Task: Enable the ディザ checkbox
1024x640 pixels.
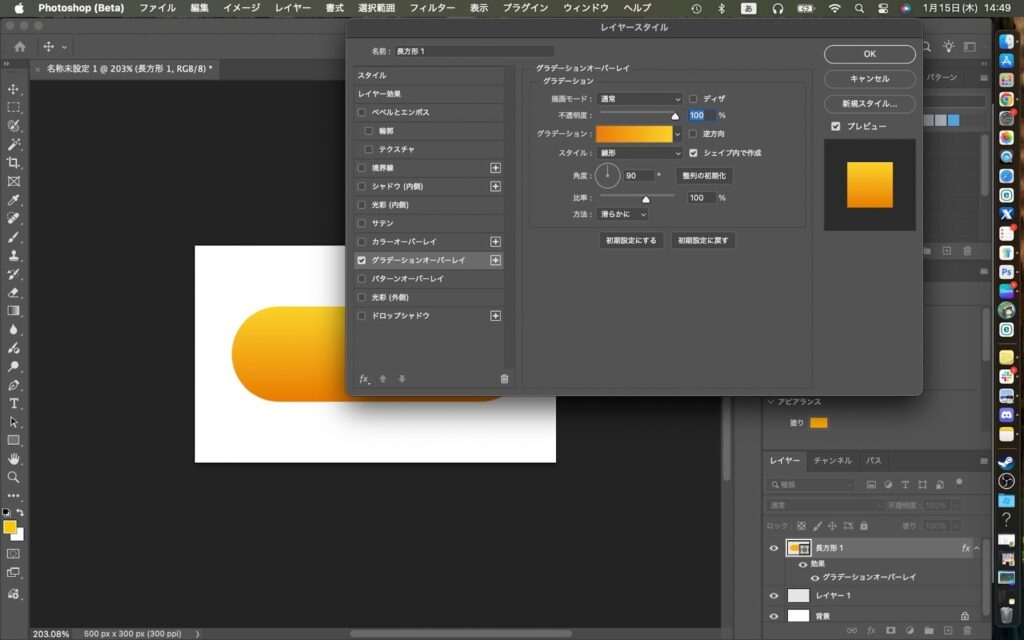Action: [694, 99]
